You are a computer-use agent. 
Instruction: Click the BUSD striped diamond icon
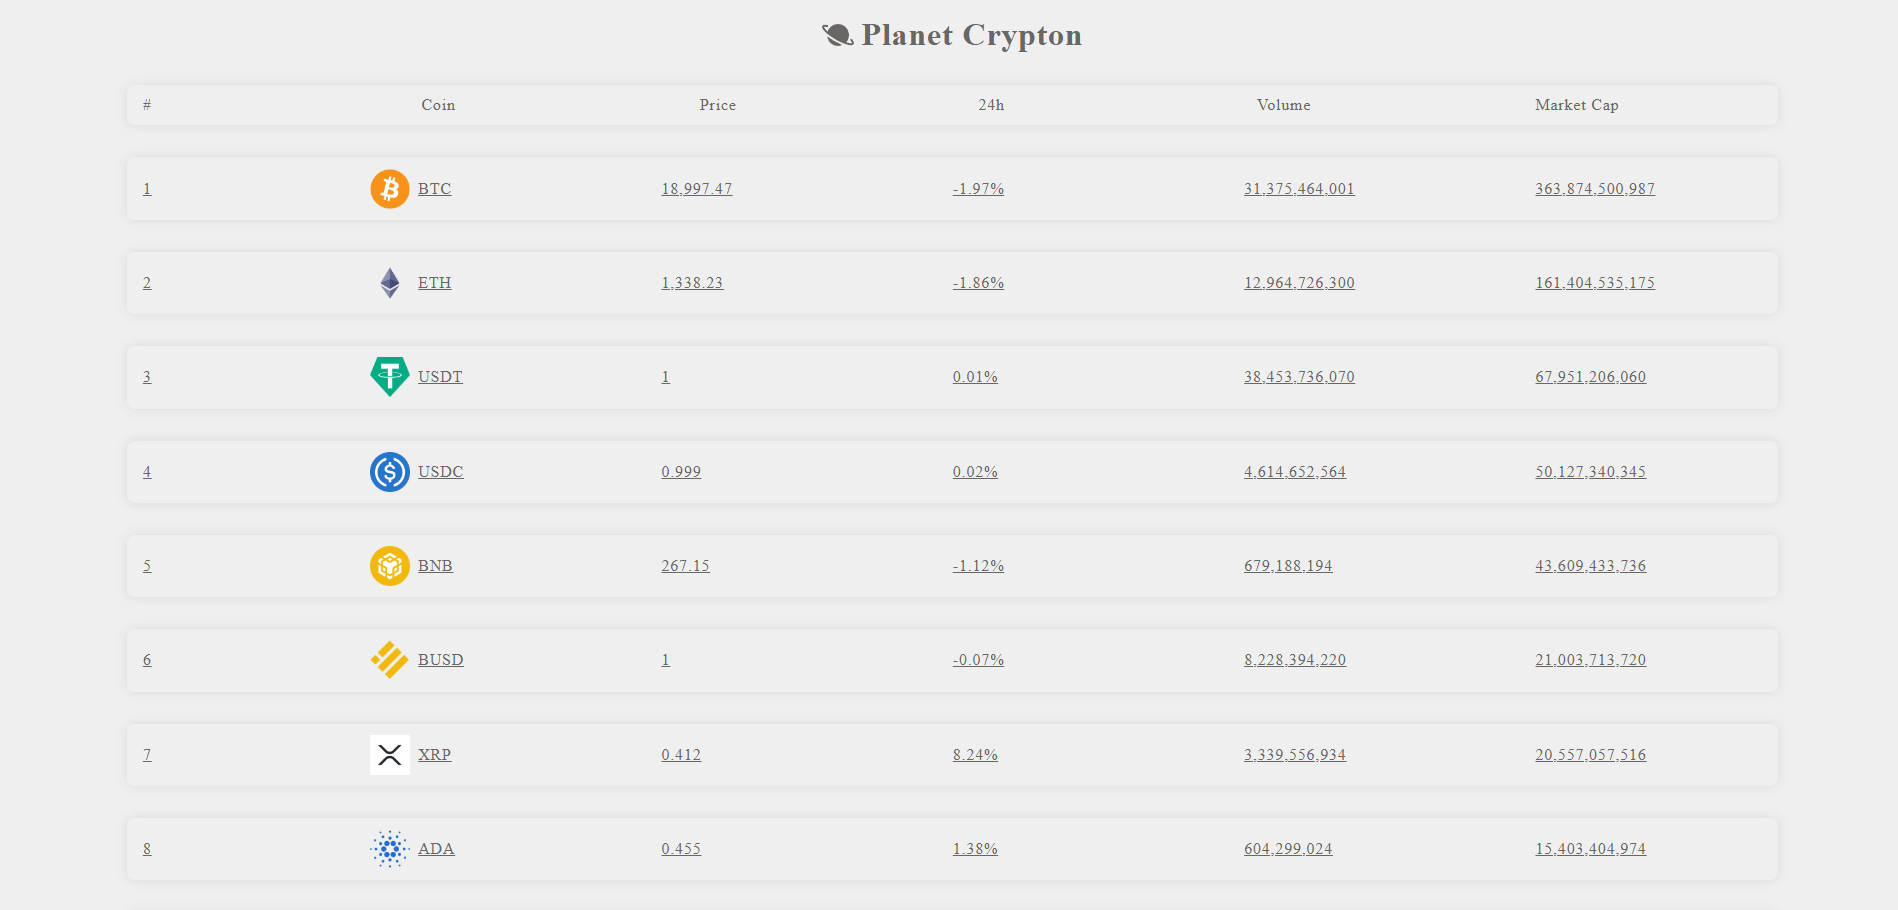[389, 660]
